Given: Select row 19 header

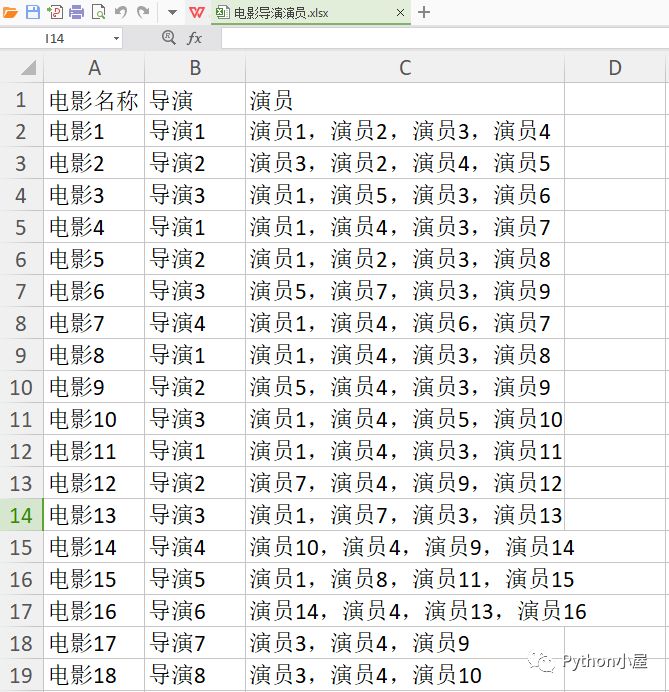Looking at the screenshot, I should pyautogui.click(x=21, y=675).
